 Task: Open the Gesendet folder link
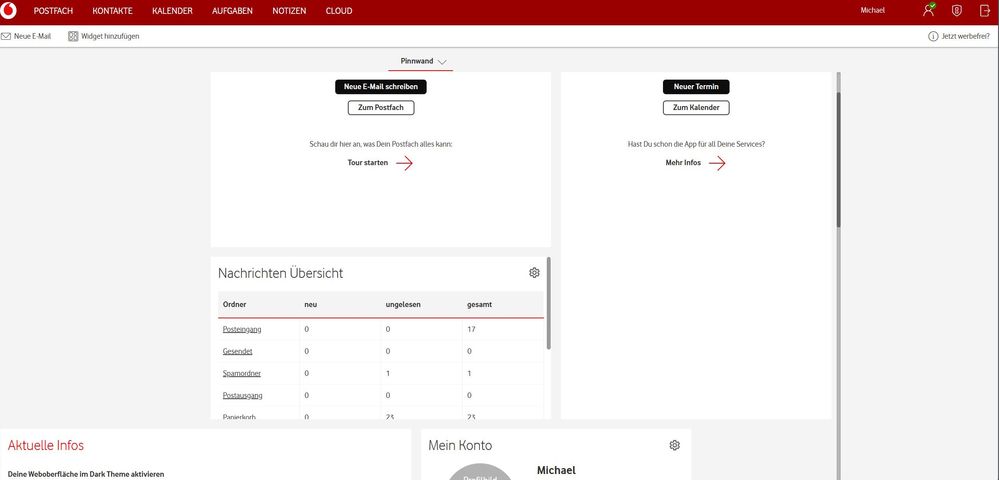238,351
